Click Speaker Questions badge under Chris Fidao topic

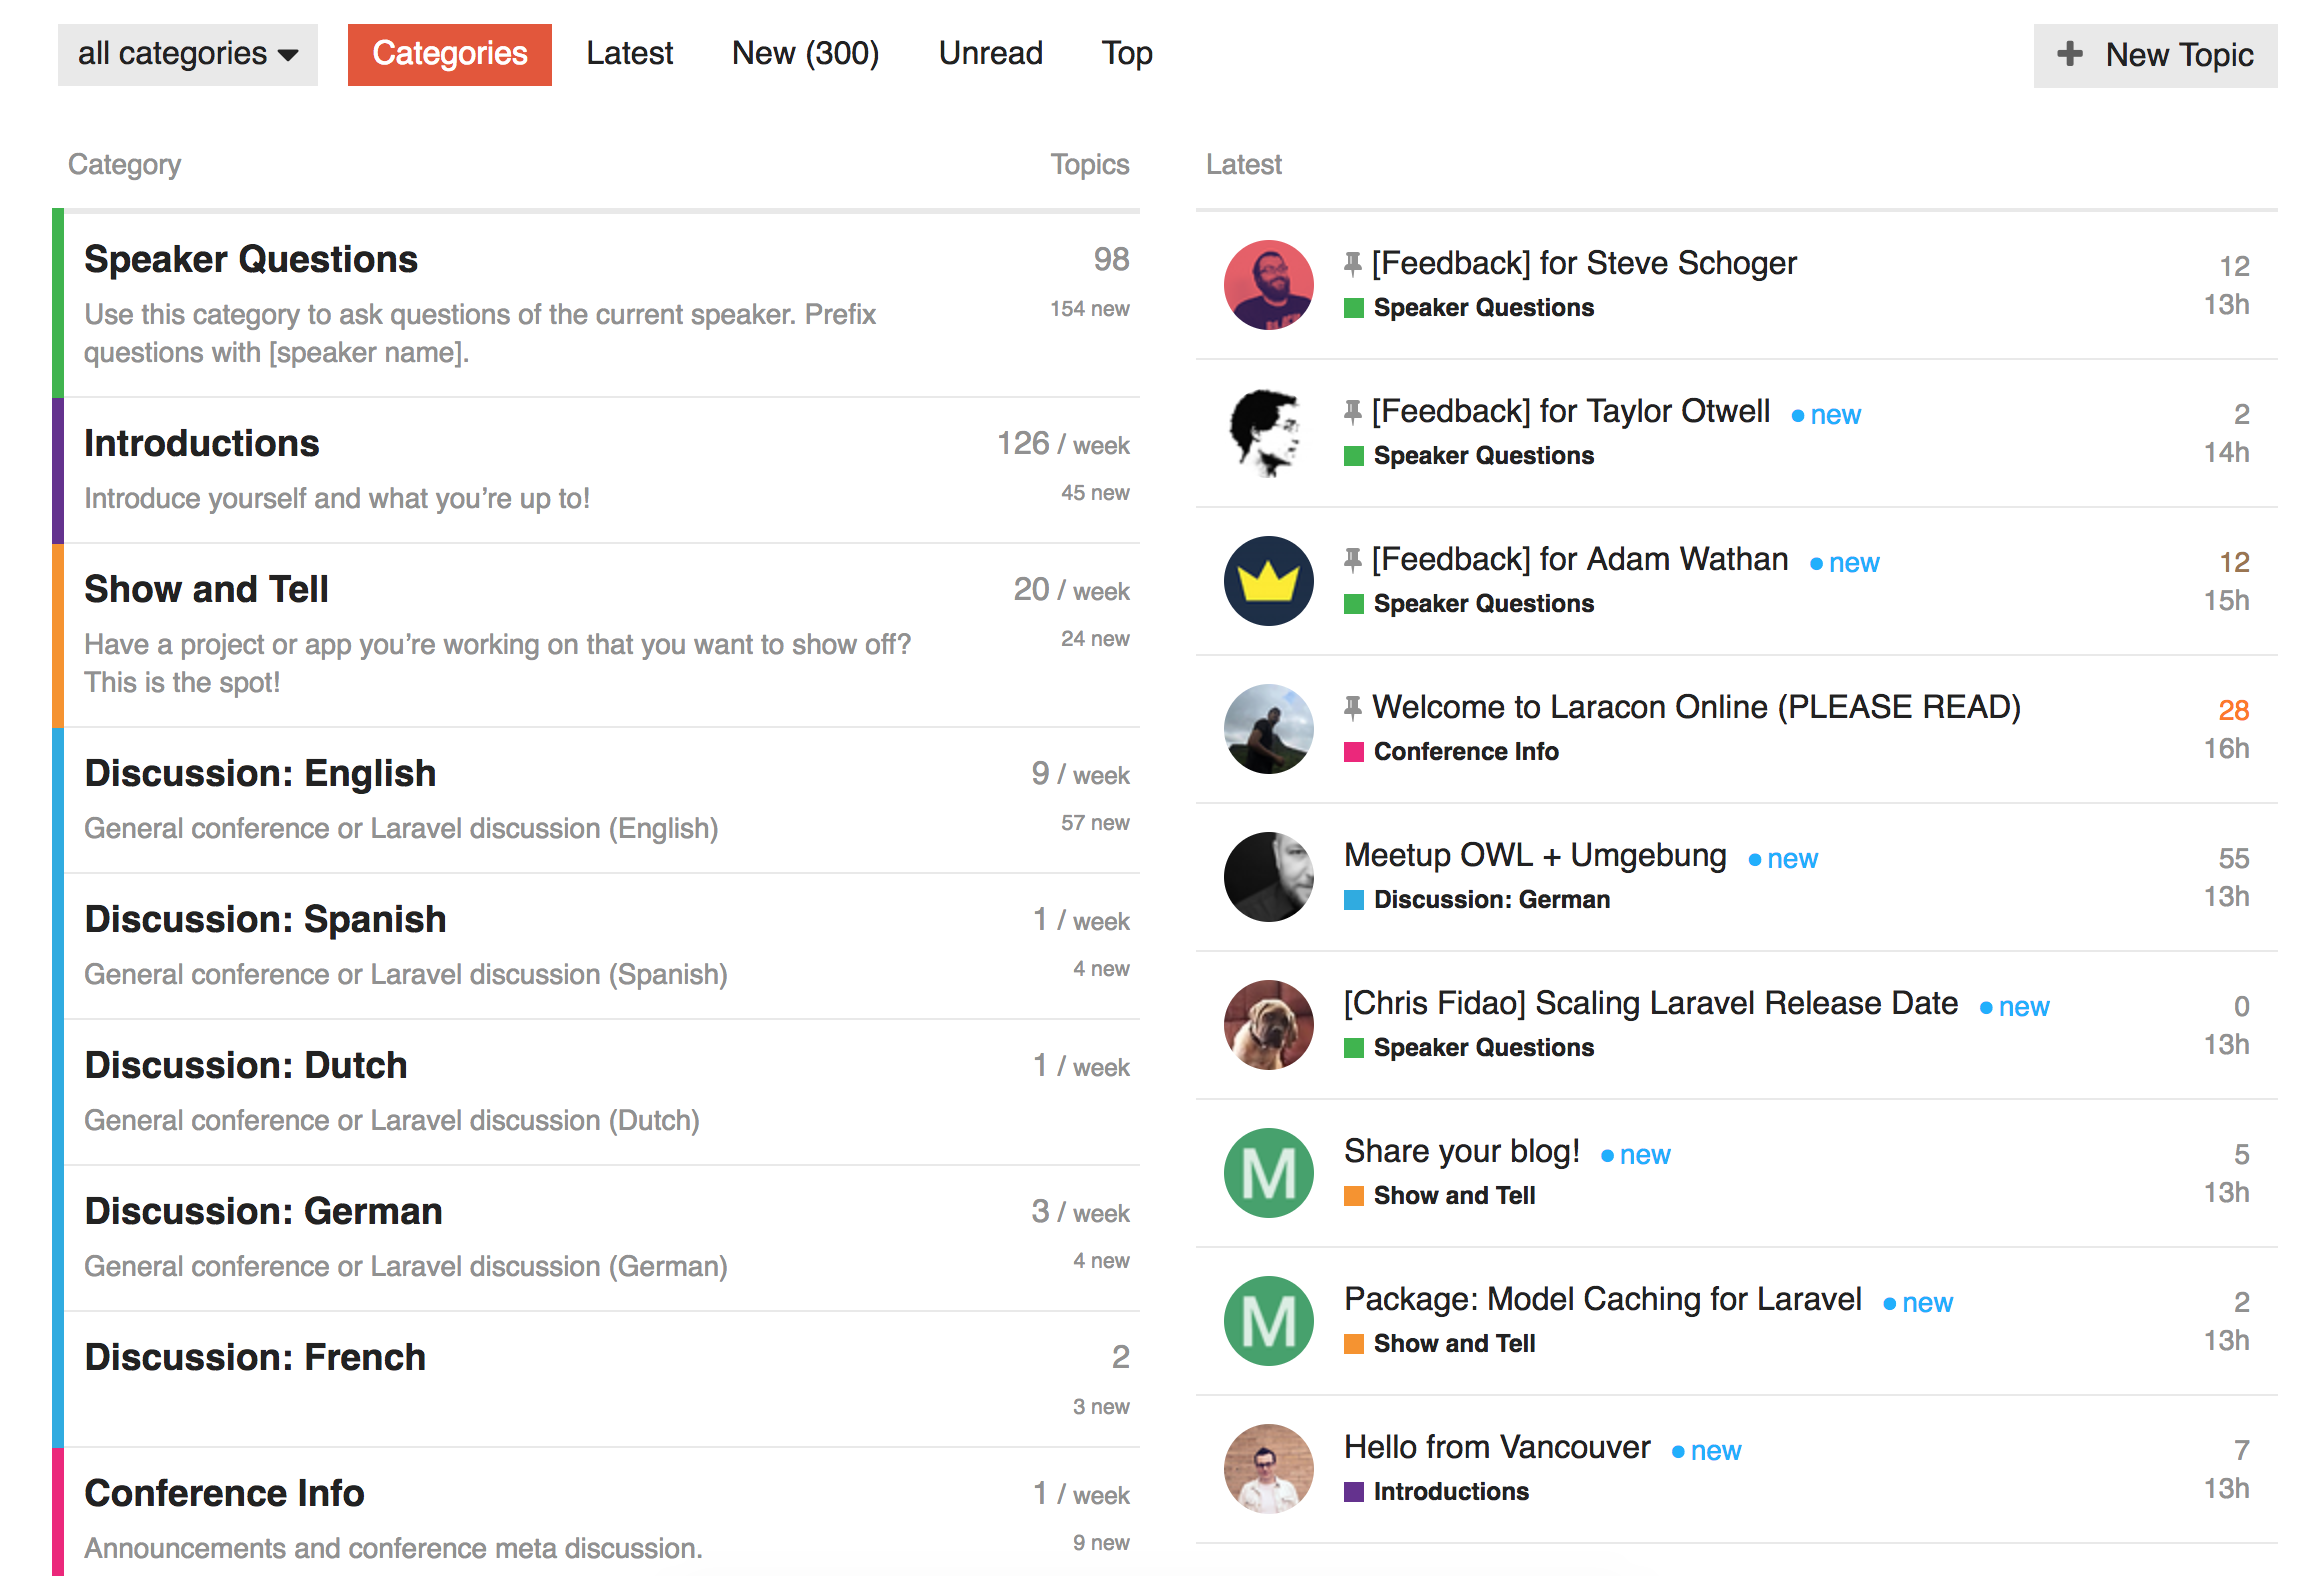point(1469,1048)
